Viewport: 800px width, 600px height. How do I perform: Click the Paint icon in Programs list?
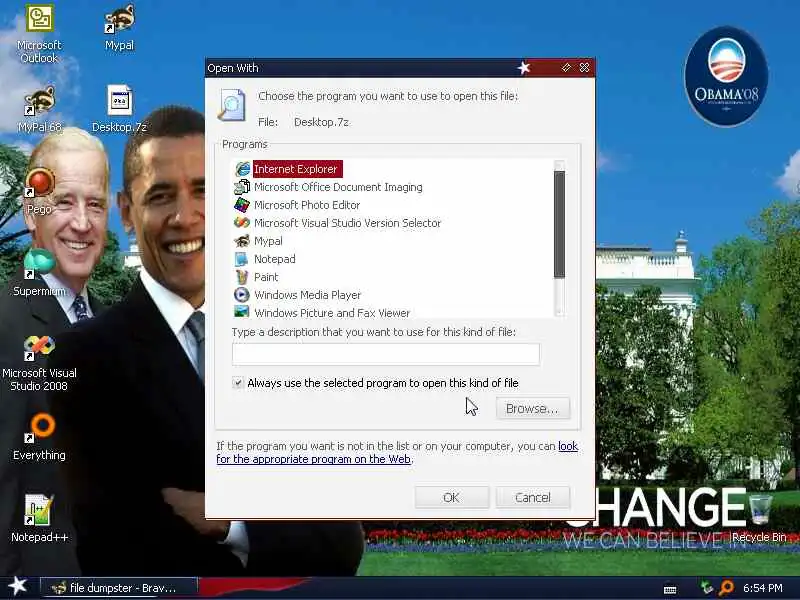click(242, 277)
